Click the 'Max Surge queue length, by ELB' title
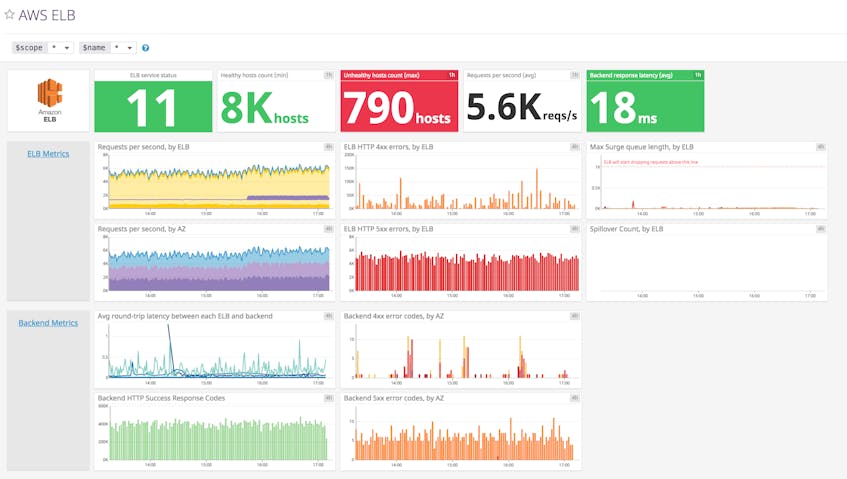This screenshot has height=479, width=847. (642, 147)
